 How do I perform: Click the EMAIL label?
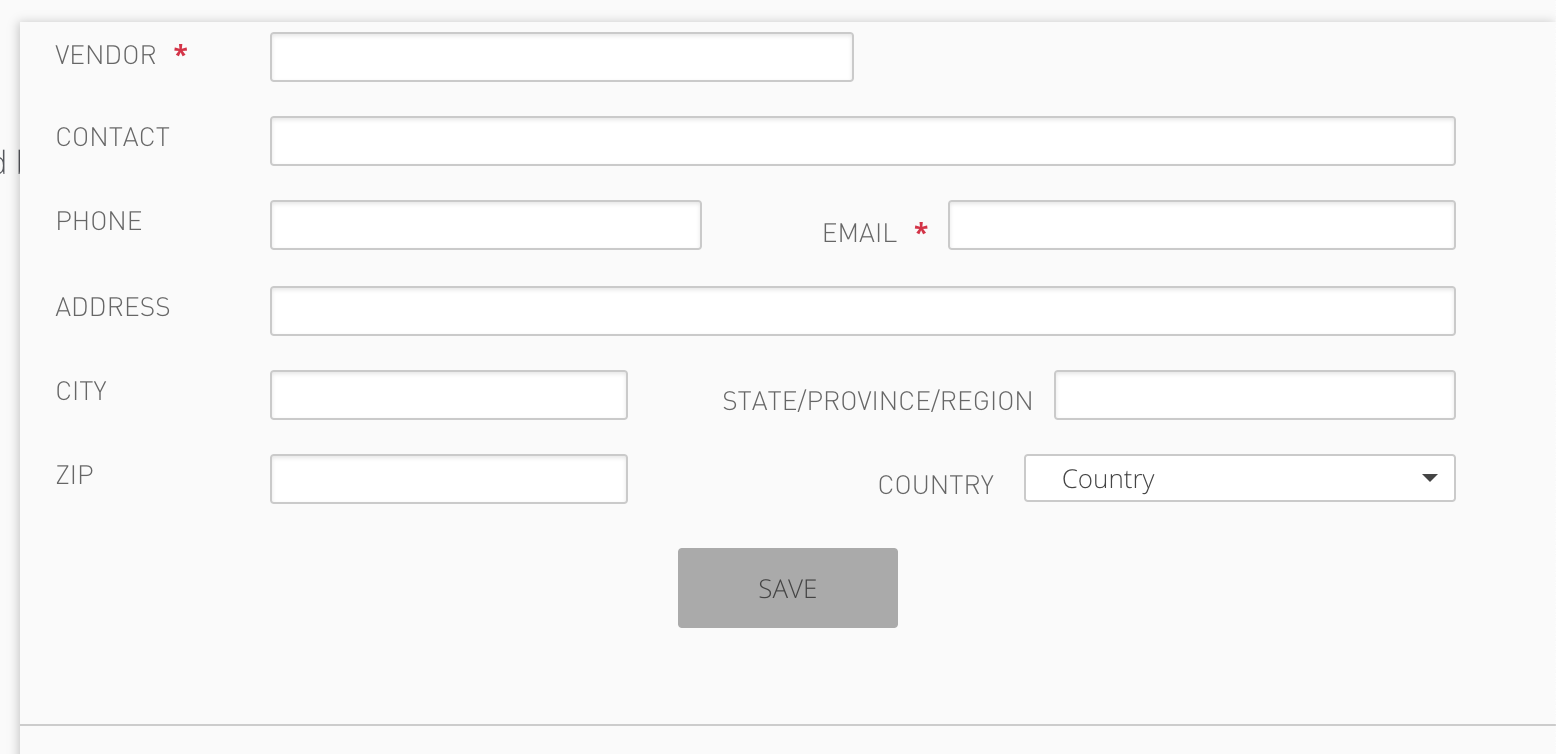pyautogui.click(x=859, y=233)
